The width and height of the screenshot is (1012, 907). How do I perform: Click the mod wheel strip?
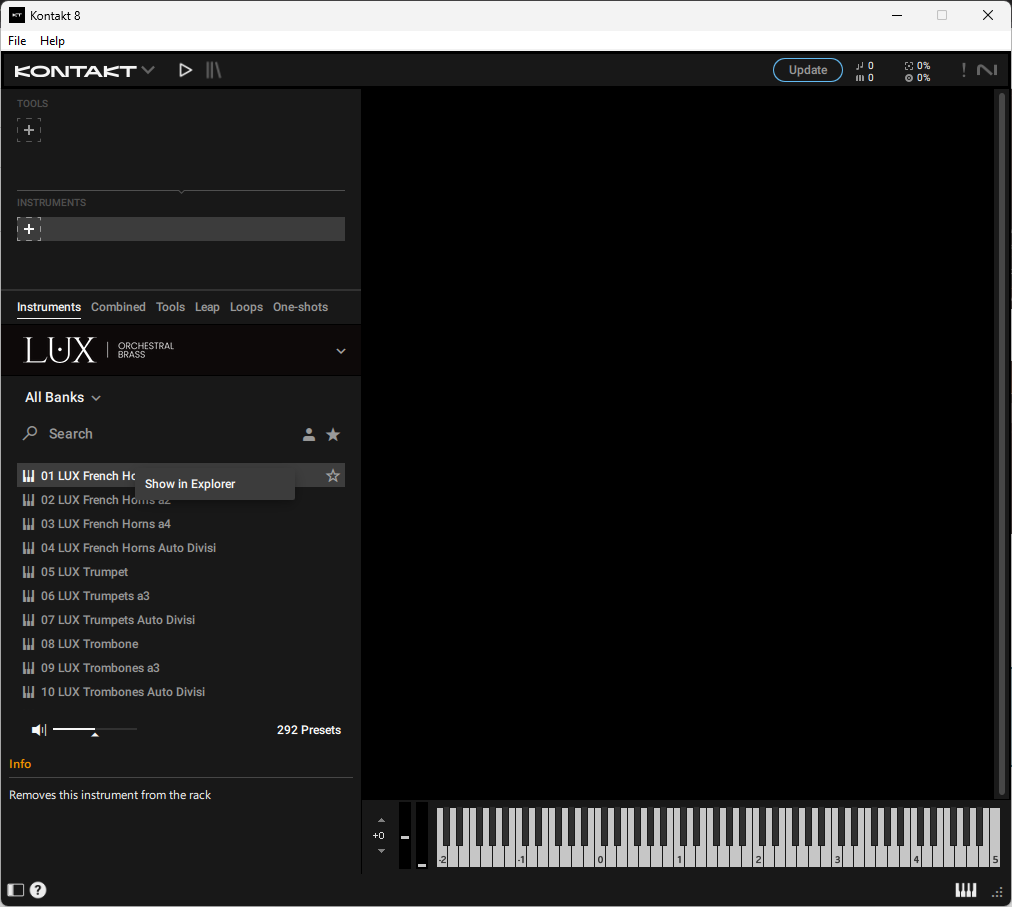[422, 835]
